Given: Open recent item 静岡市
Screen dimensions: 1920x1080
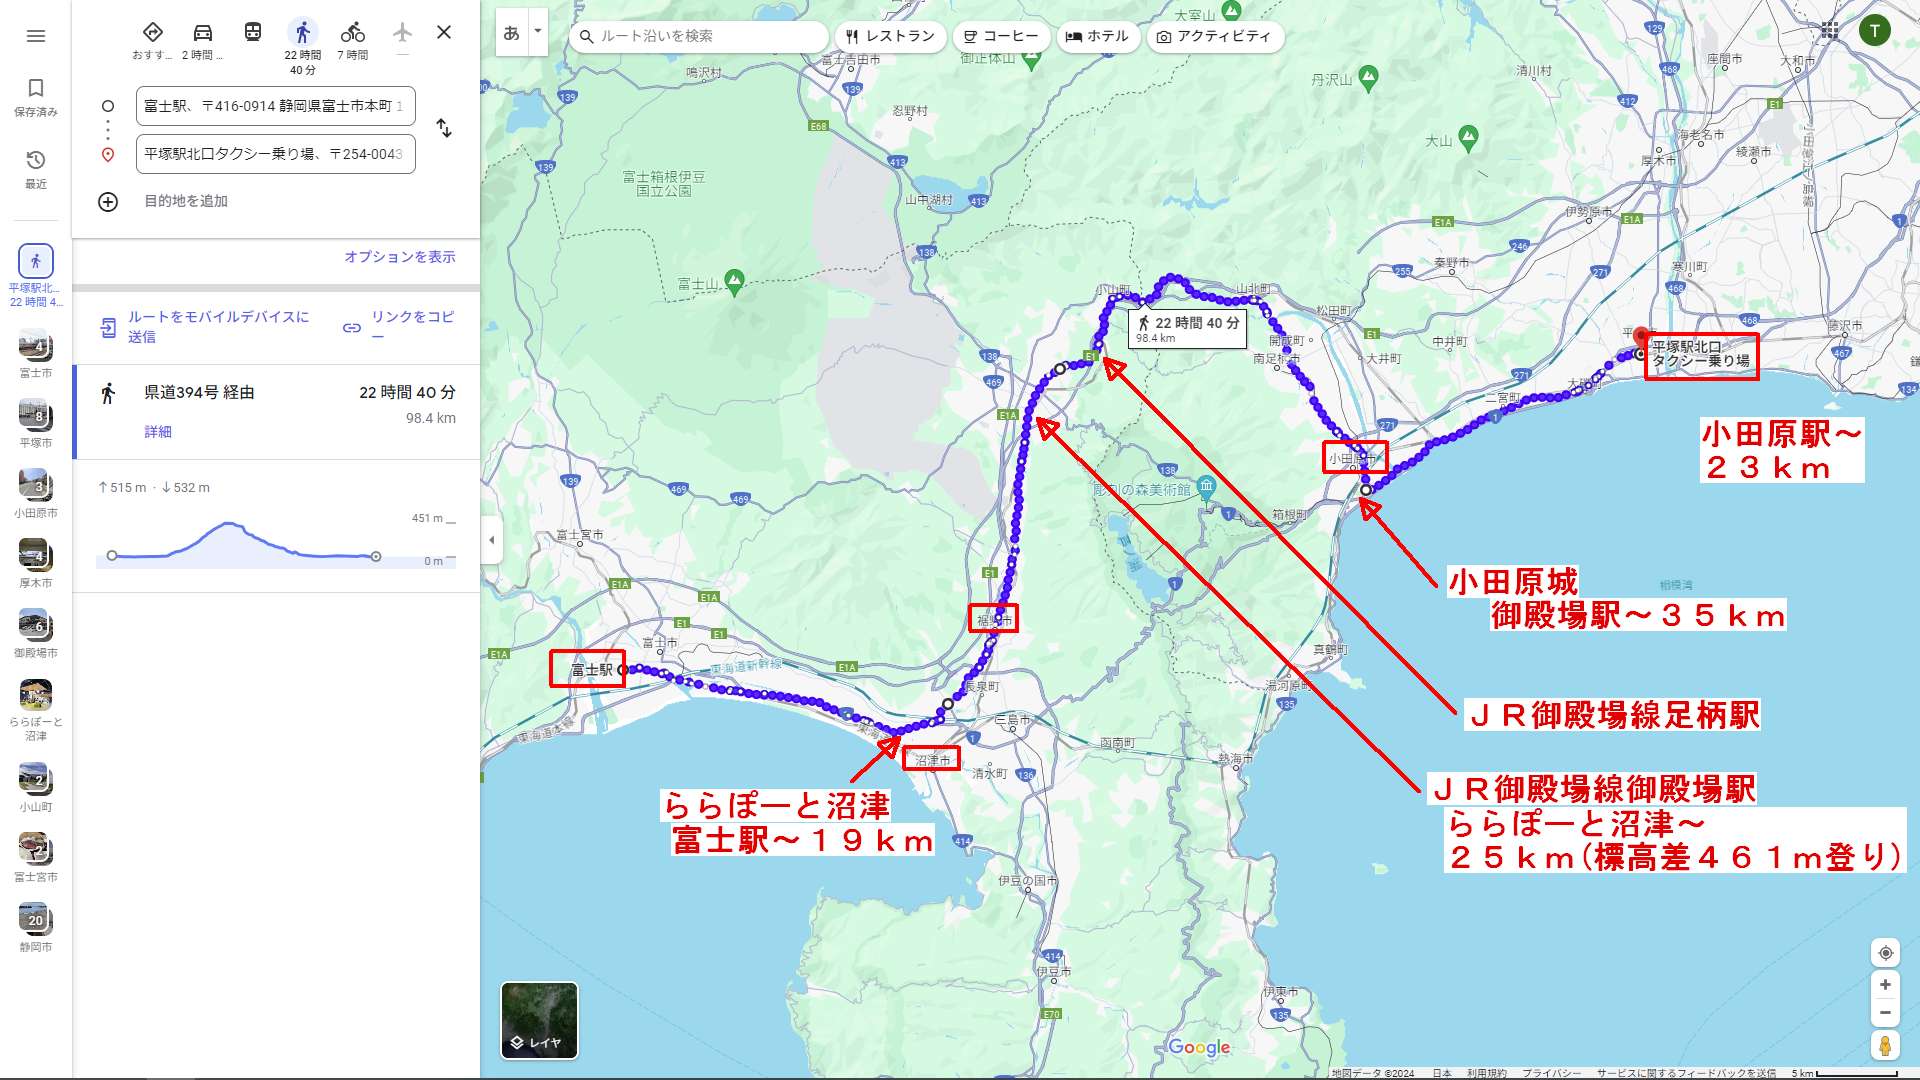Looking at the screenshot, I should (x=36, y=928).
